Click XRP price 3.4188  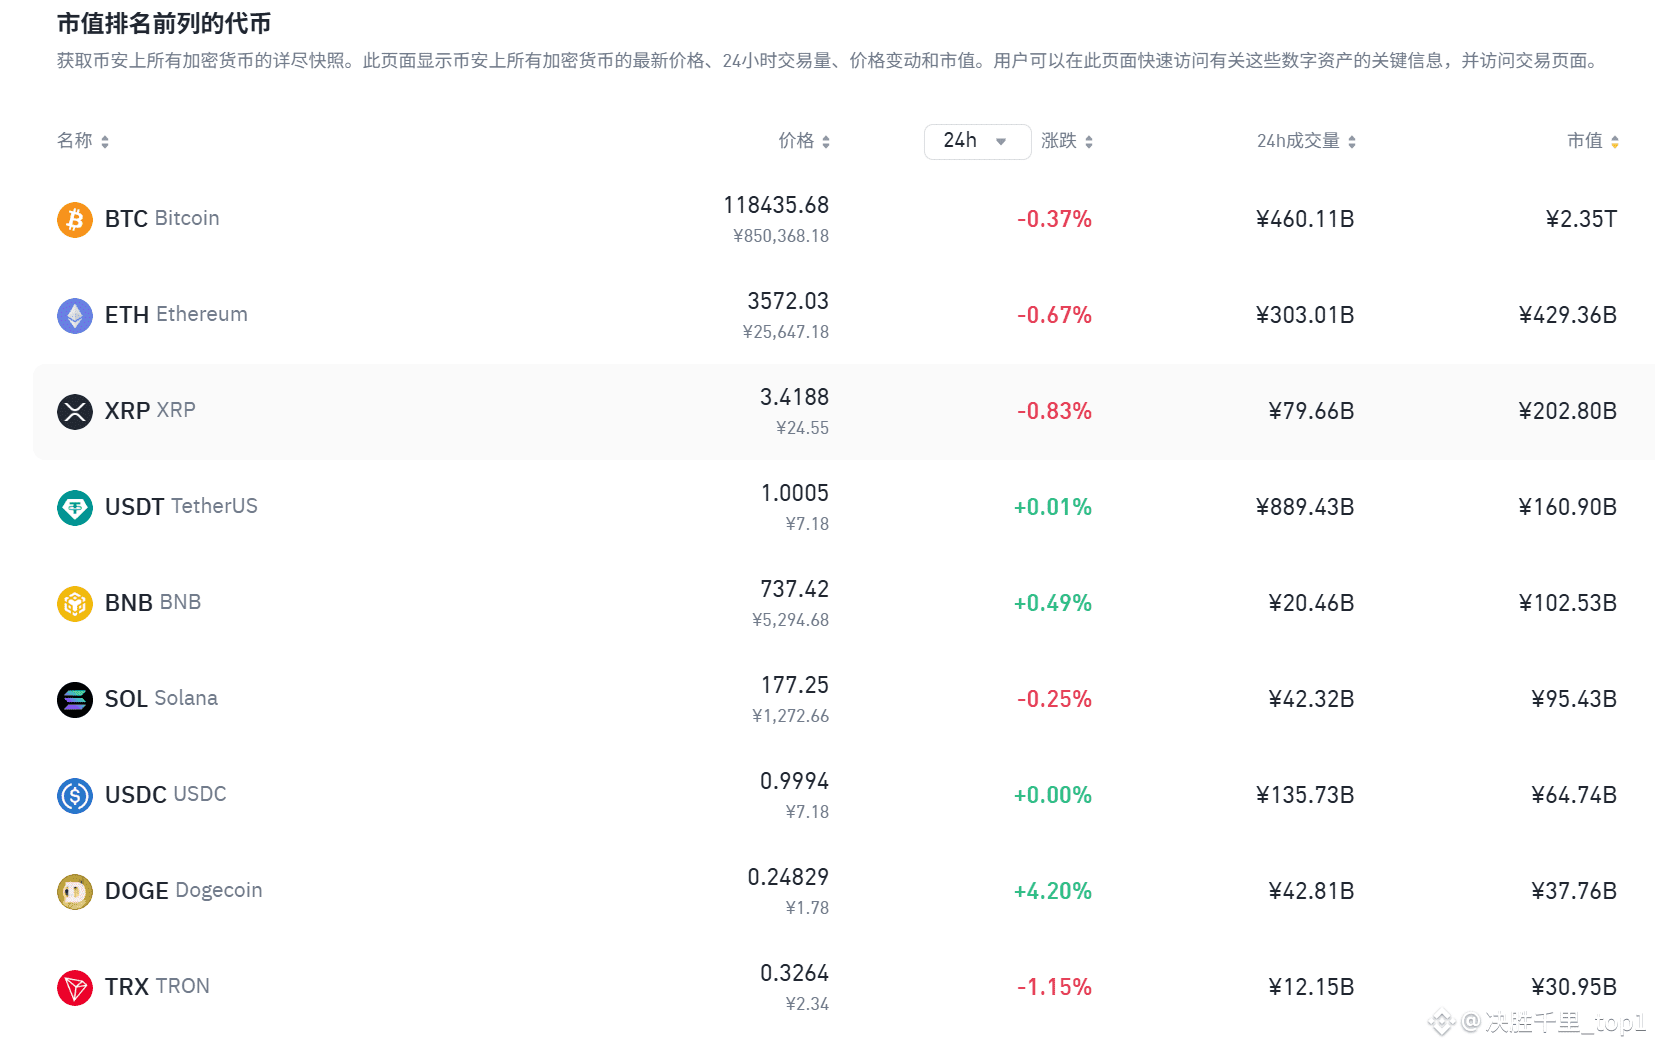(x=794, y=397)
